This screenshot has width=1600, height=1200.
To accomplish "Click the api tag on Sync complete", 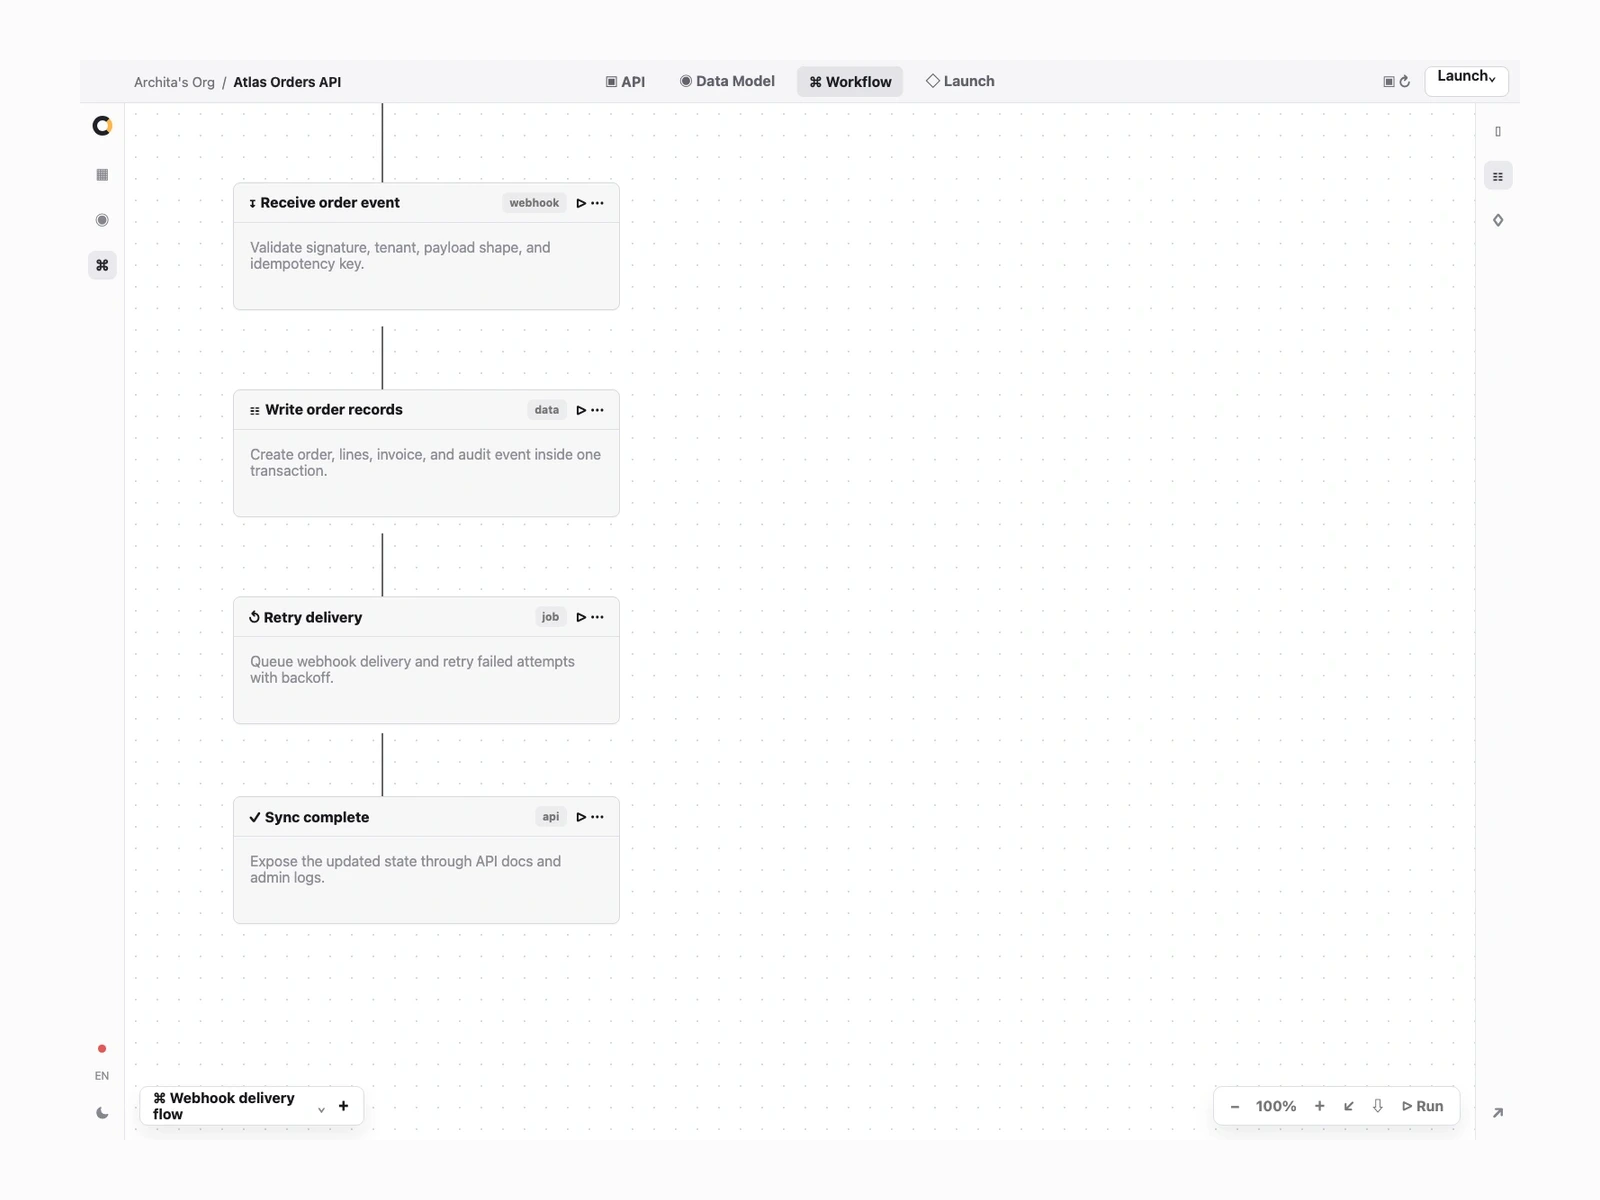I will 551,817.
